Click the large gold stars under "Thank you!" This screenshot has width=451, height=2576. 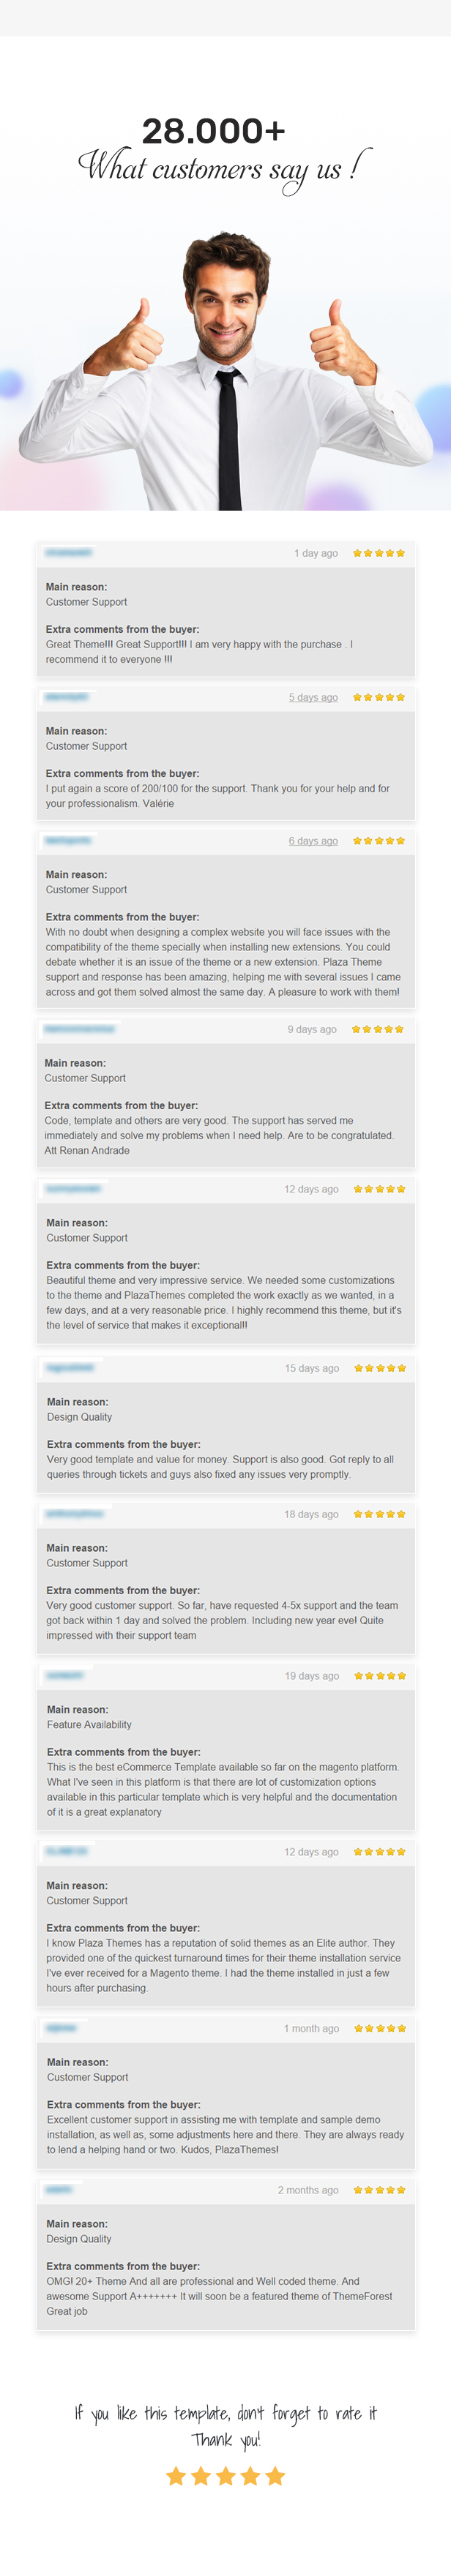226,2476
